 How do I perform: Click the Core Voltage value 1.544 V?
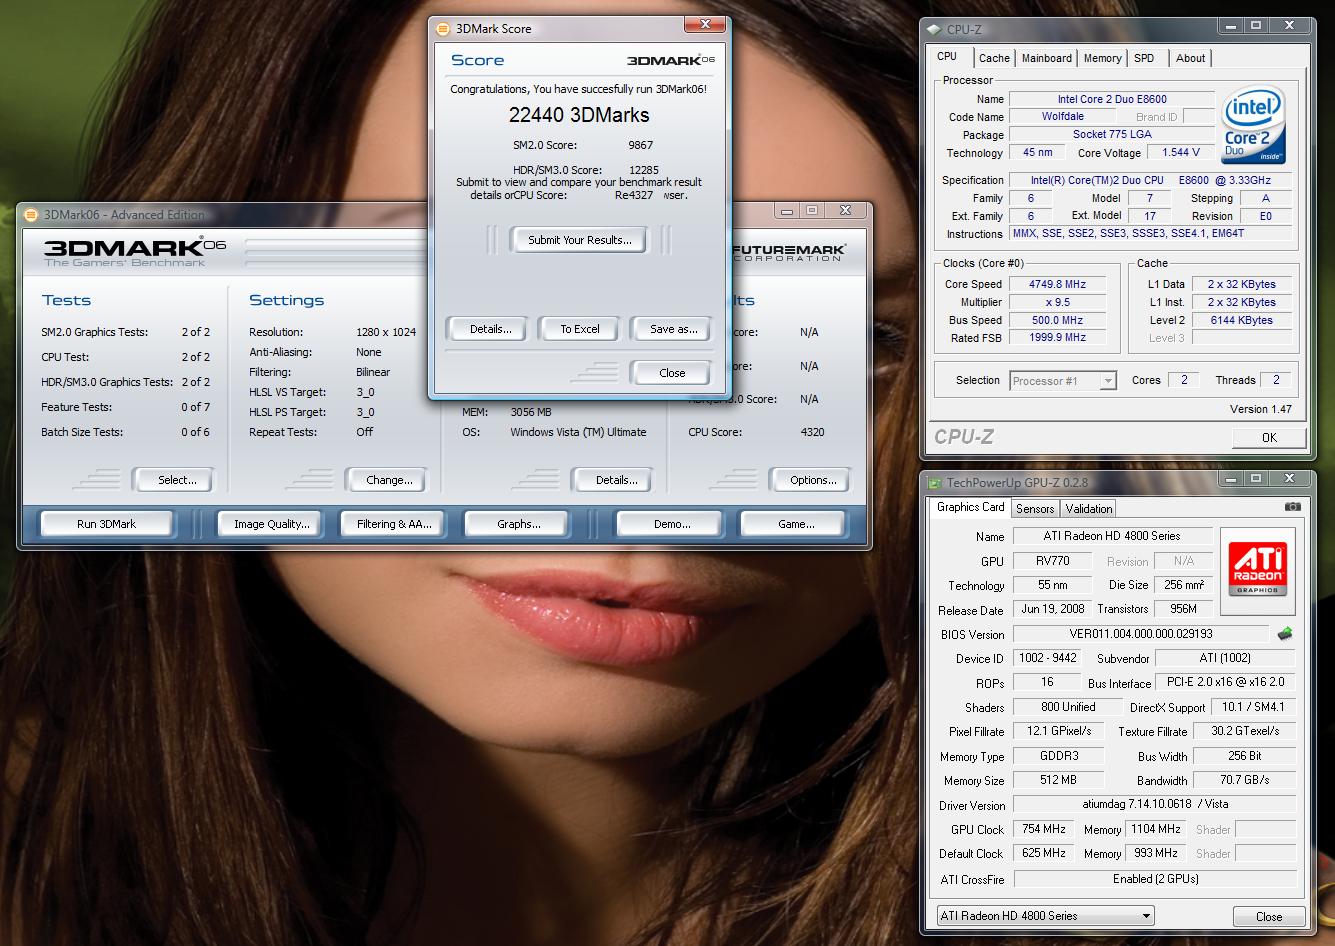(1181, 152)
